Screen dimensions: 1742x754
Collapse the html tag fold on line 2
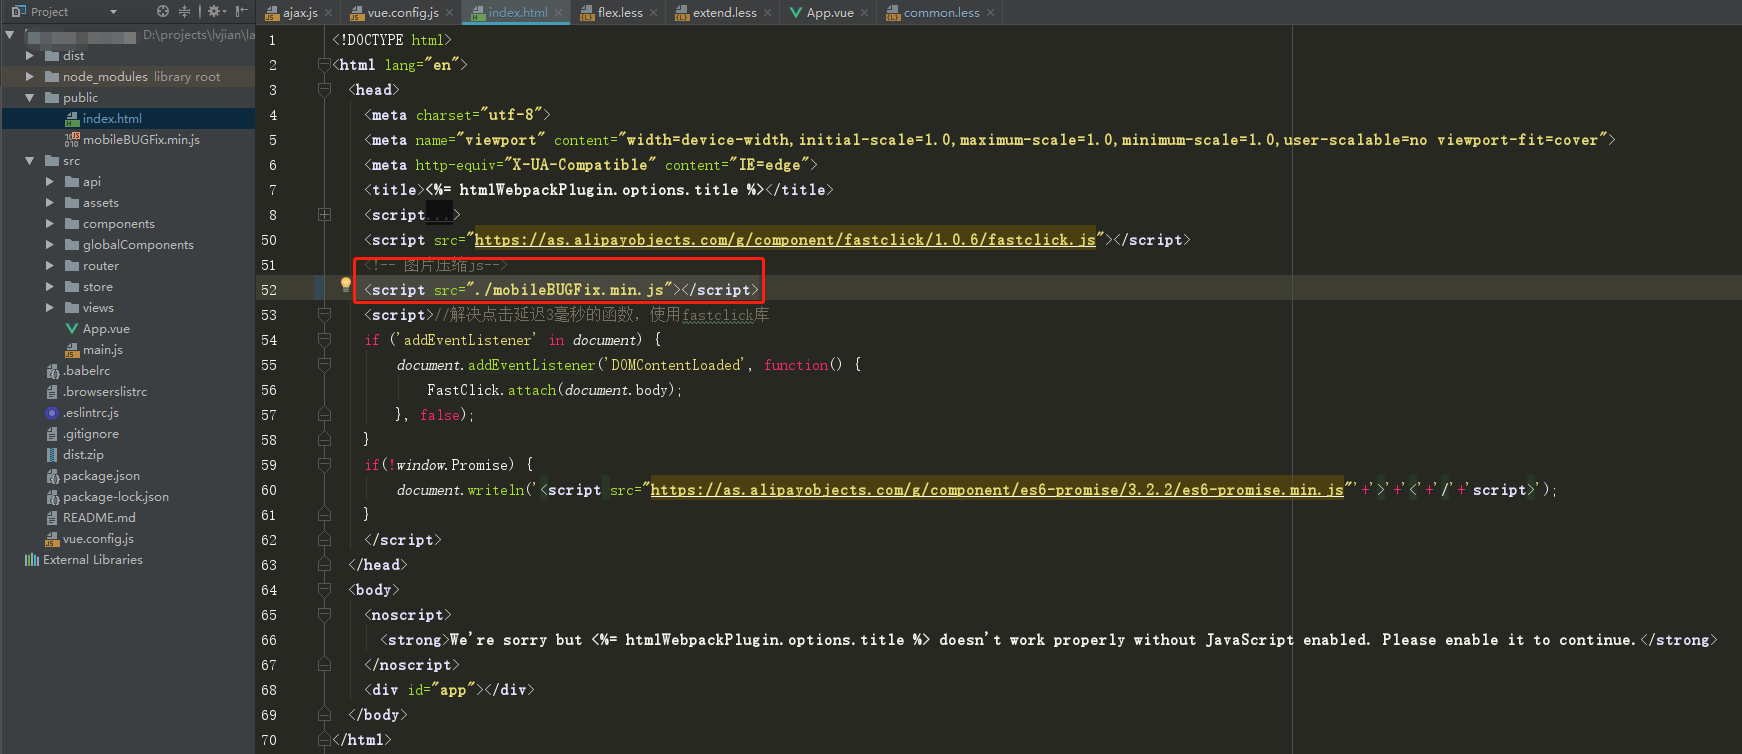click(x=324, y=65)
